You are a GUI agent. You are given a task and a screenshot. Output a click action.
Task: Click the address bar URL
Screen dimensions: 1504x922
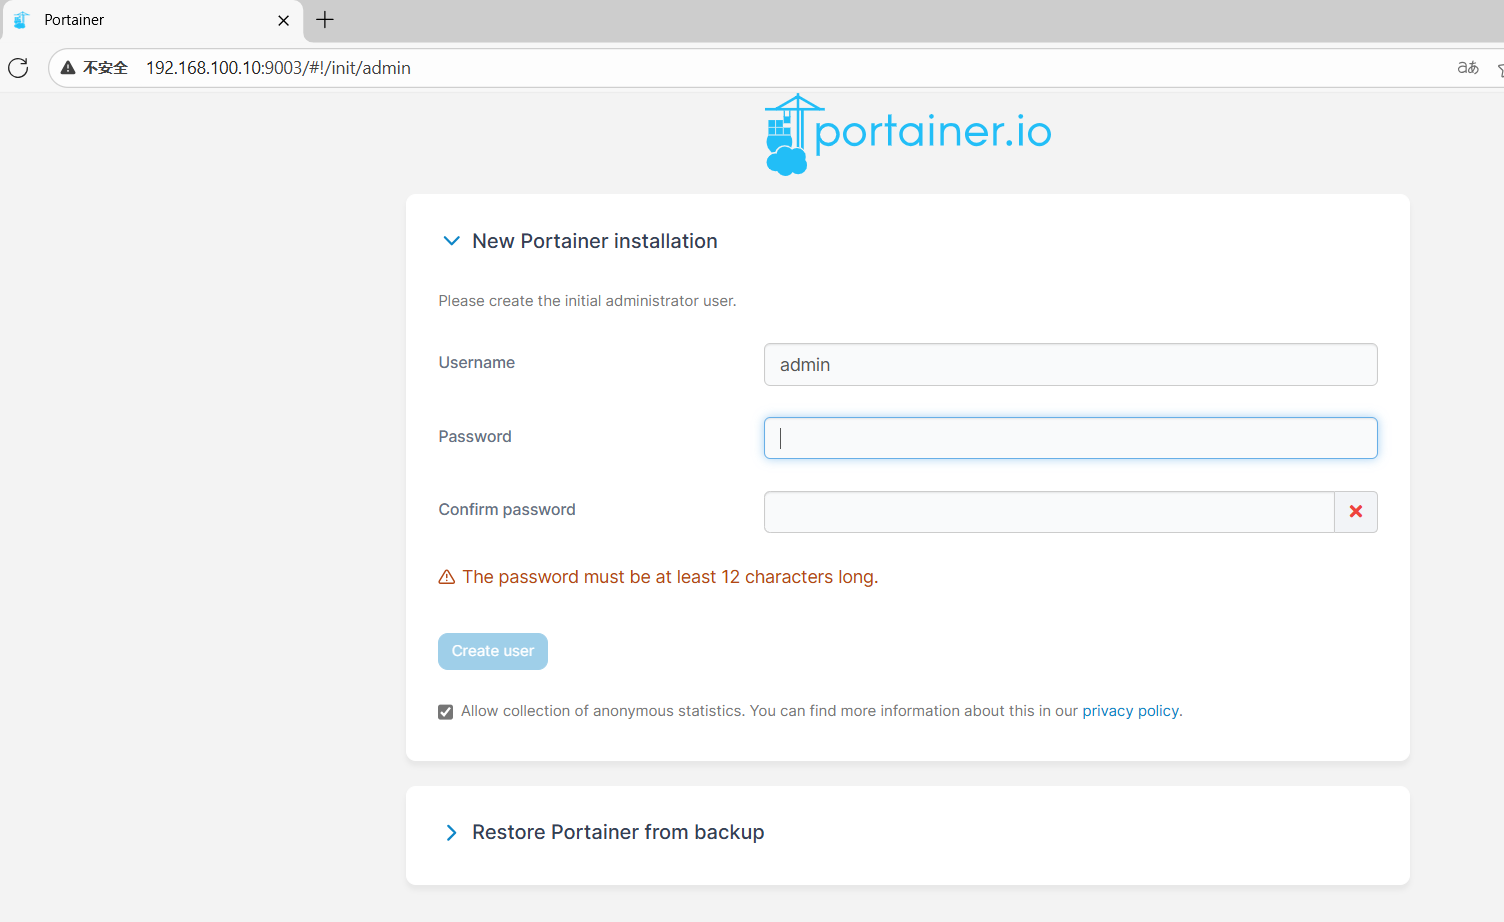[278, 68]
